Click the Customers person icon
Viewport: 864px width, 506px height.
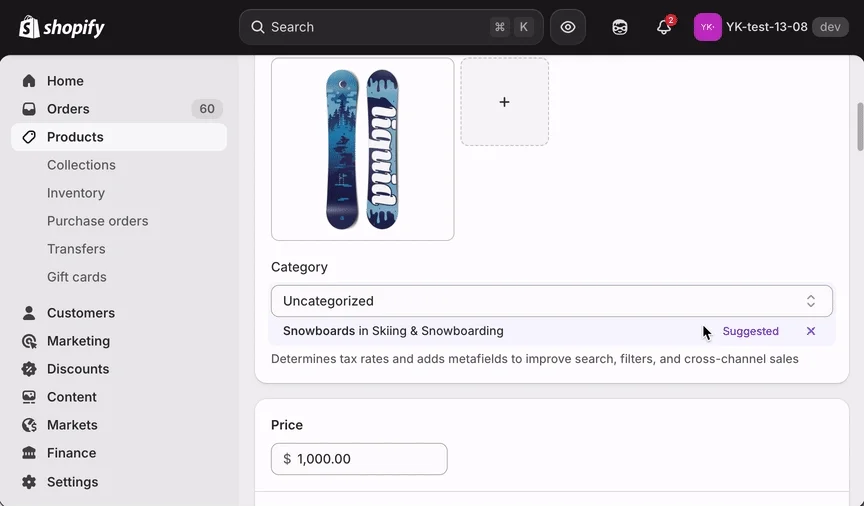pos(29,313)
